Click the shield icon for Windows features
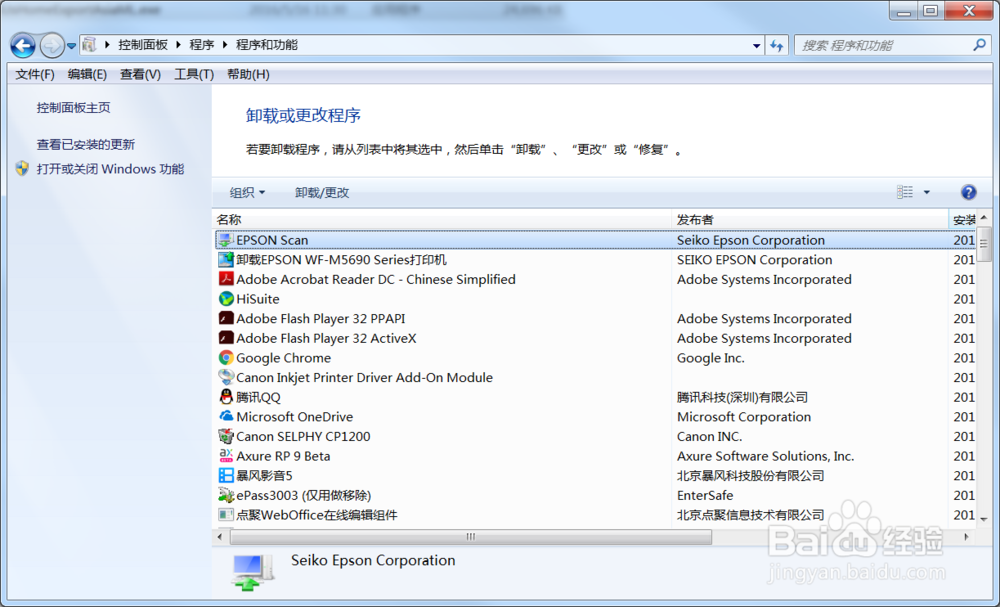 tap(22, 169)
